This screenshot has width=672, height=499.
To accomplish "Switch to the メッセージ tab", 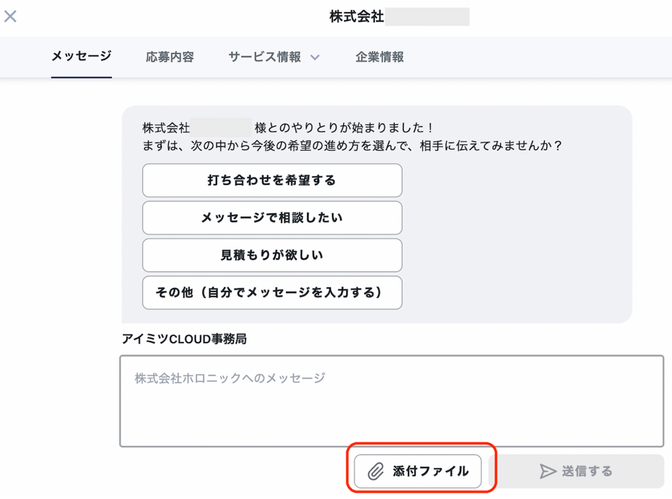I will tap(81, 57).
